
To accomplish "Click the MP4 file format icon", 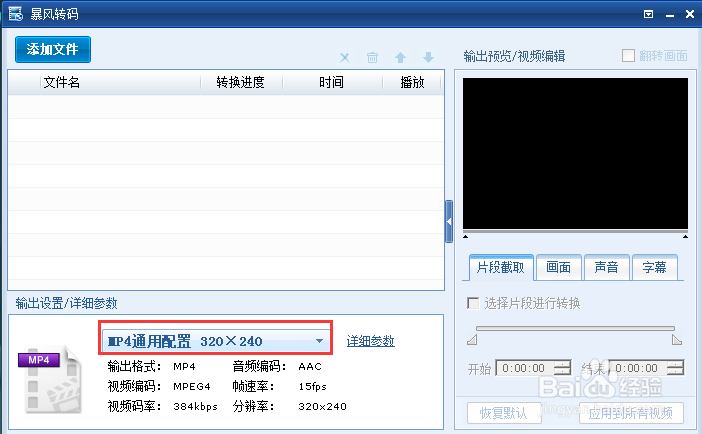I will [x=50, y=380].
